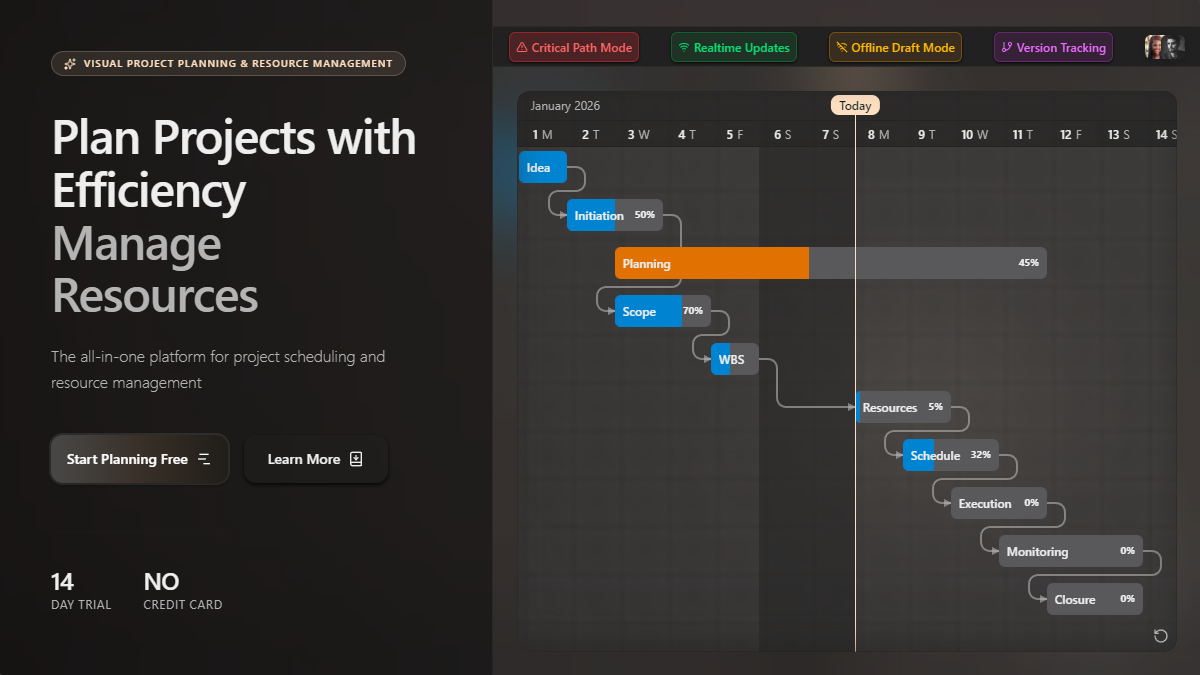Screen dimensions: 1200x675
Task: Click the Start Planning Free button
Action: point(139,459)
